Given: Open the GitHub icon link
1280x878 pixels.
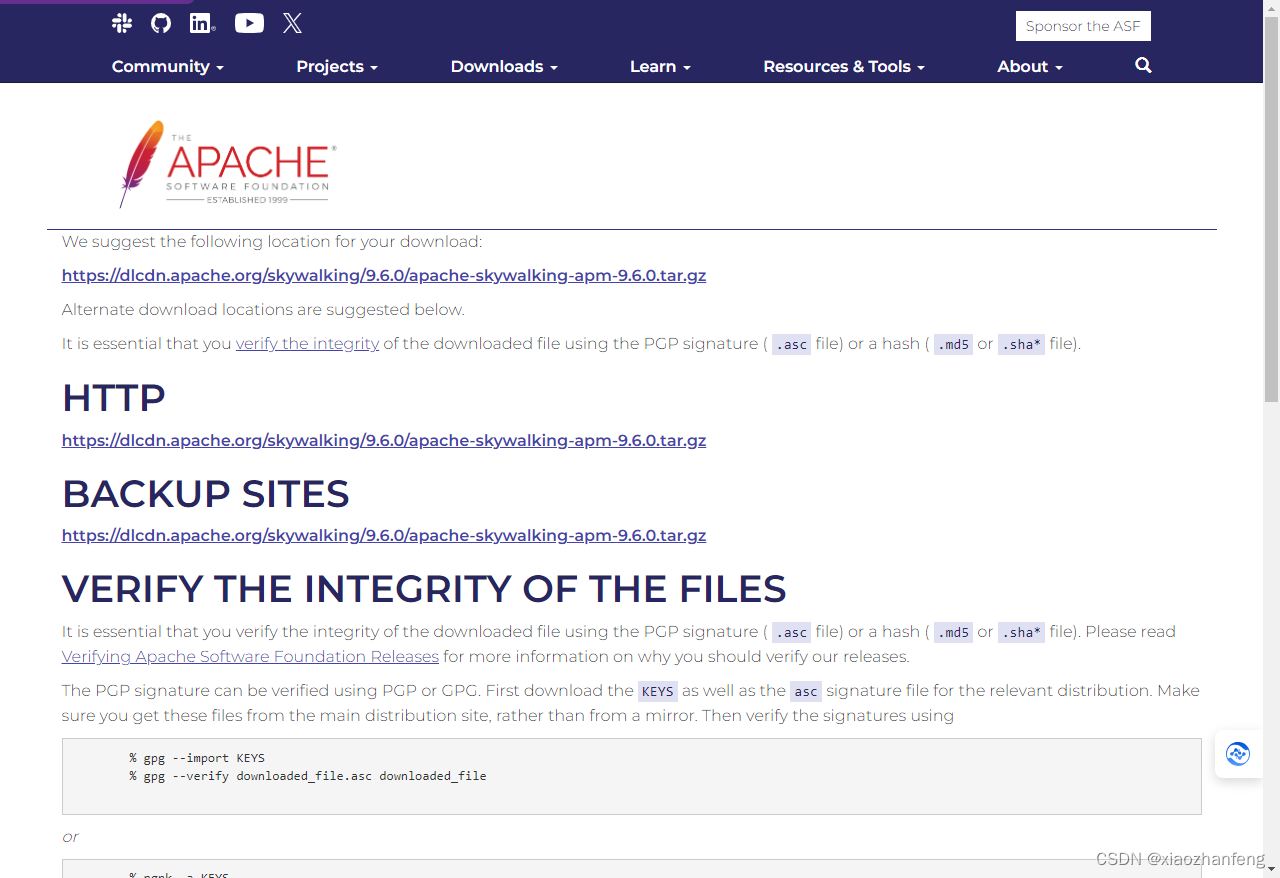Looking at the screenshot, I should click(x=161, y=23).
